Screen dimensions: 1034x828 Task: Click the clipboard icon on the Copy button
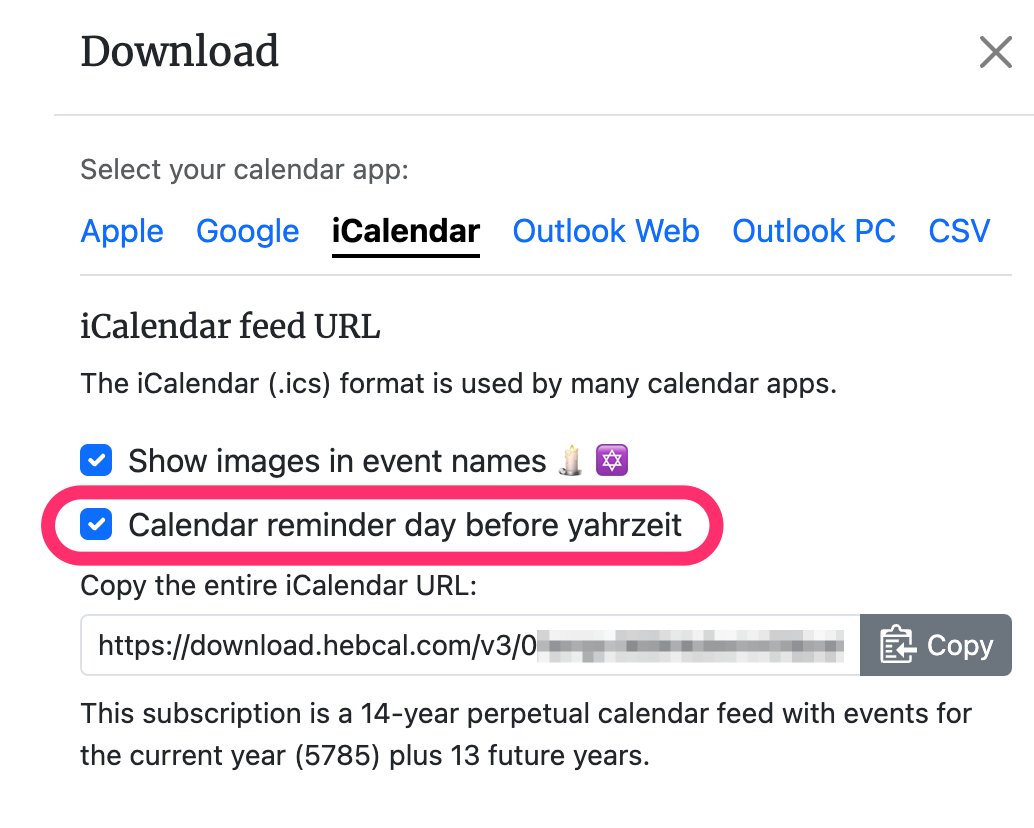coord(897,644)
